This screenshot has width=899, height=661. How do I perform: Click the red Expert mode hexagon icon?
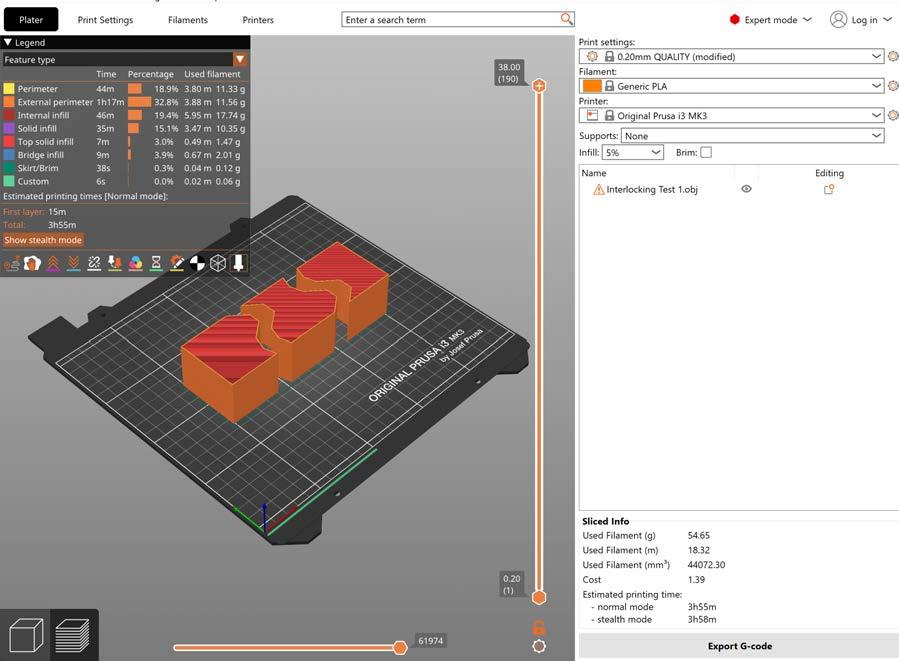[x=734, y=19]
